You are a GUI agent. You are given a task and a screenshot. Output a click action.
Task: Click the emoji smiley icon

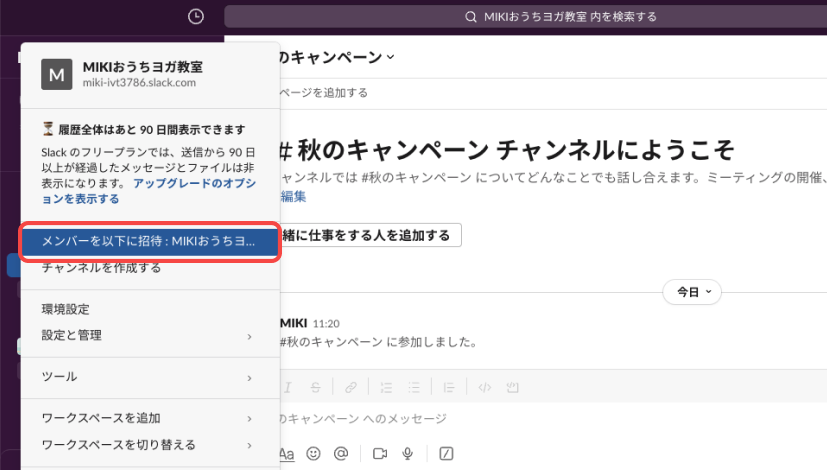(x=314, y=453)
